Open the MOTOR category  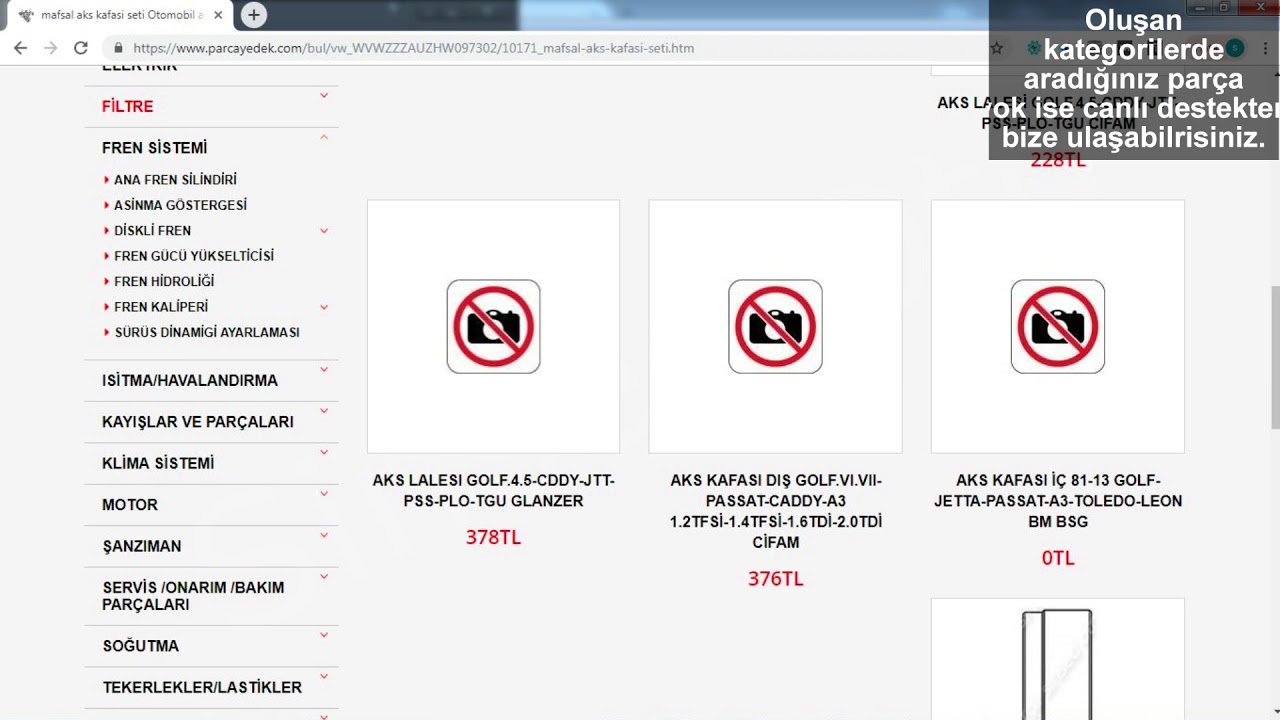pos(130,505)
